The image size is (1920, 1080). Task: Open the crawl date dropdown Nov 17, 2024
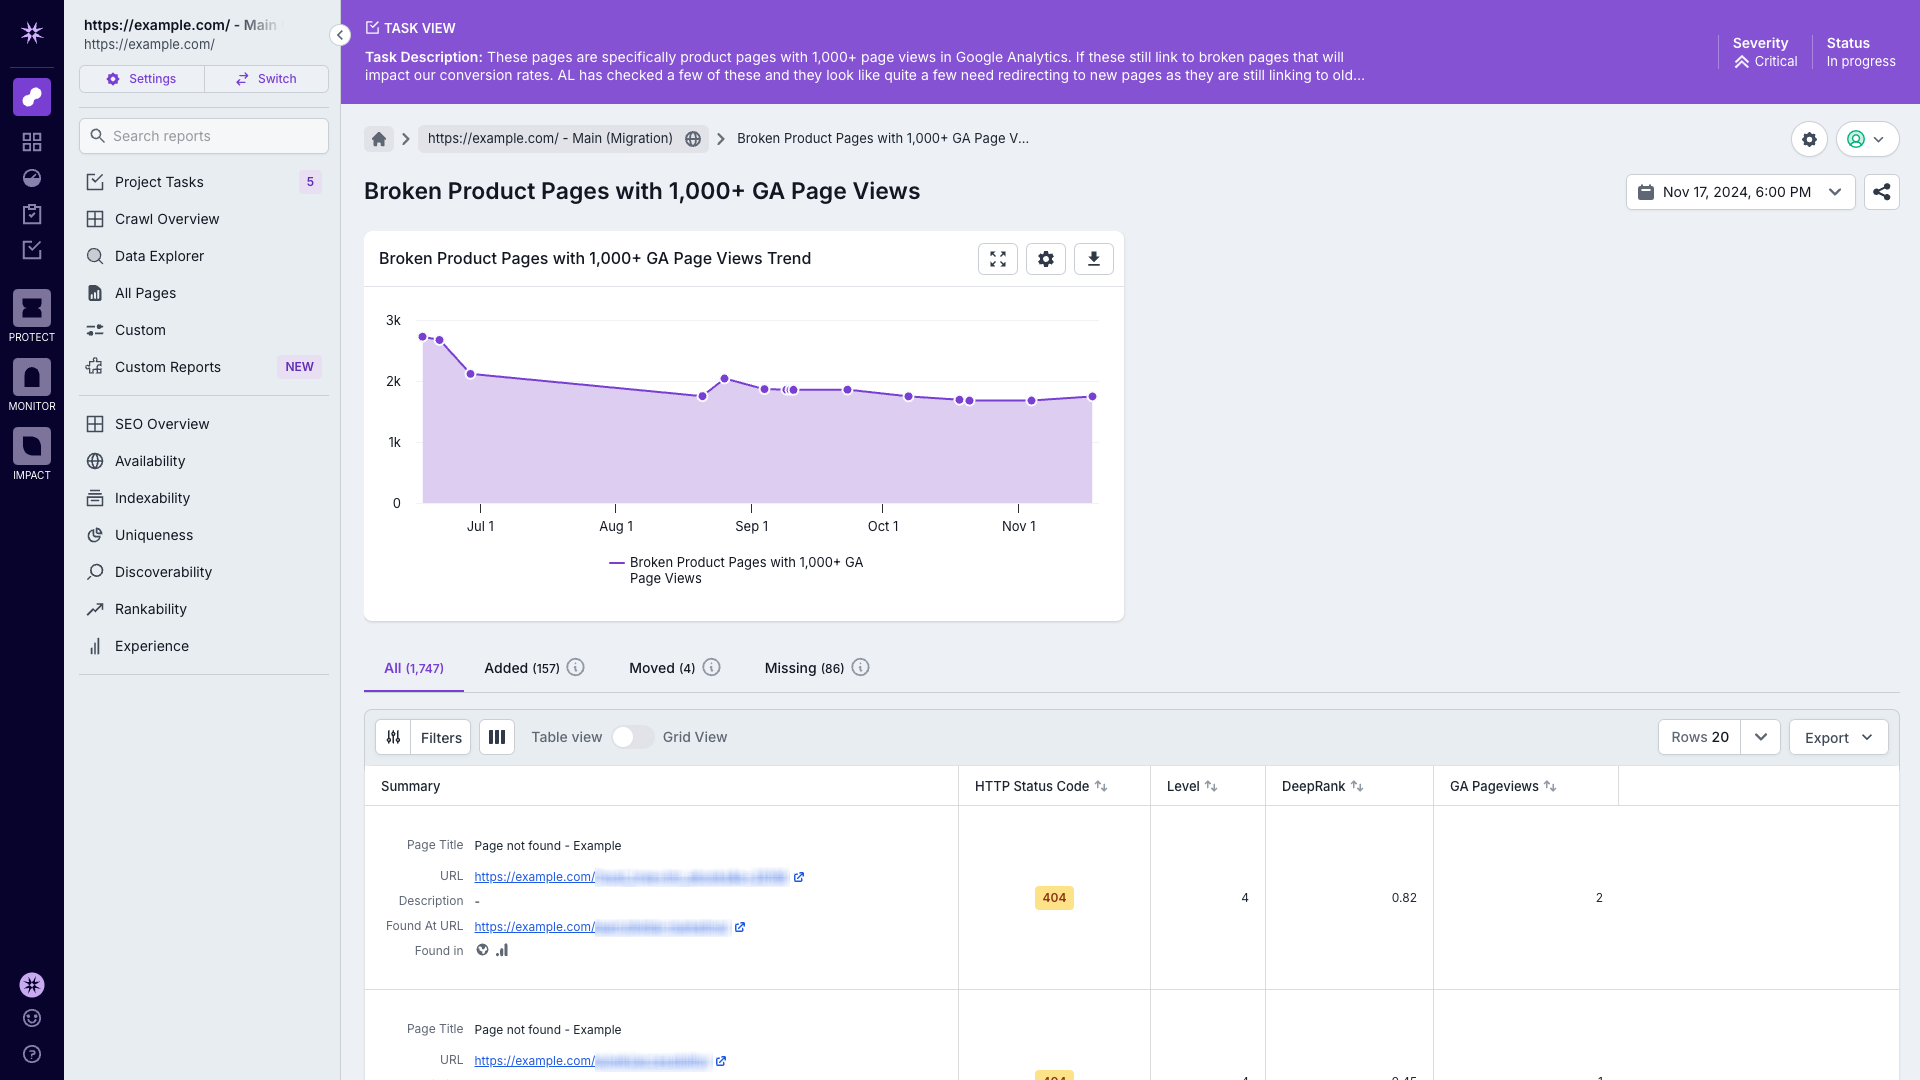pyautogui.click(x=1740, y=192)
